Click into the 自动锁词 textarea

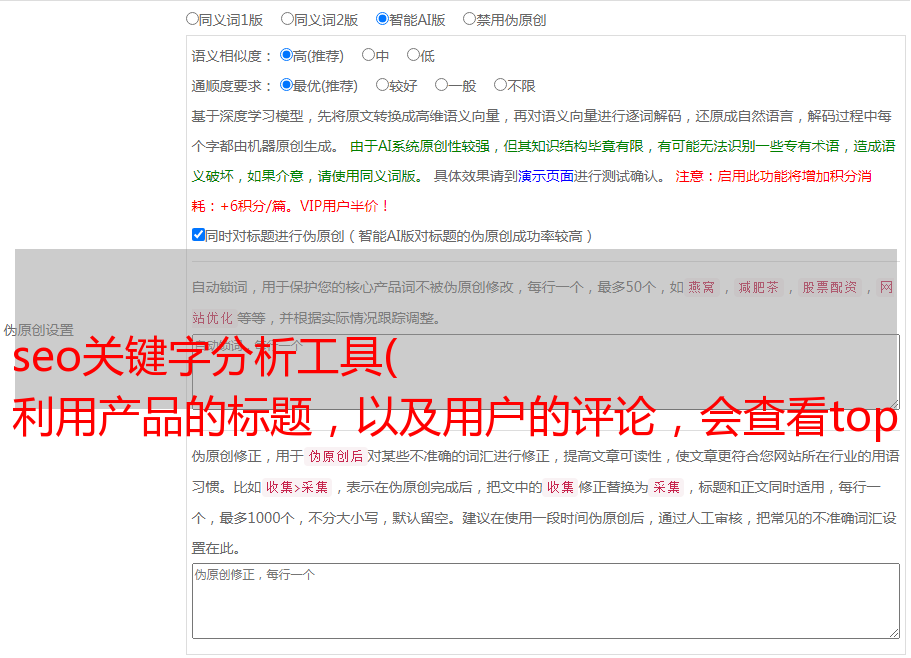(x=546, y=372)
